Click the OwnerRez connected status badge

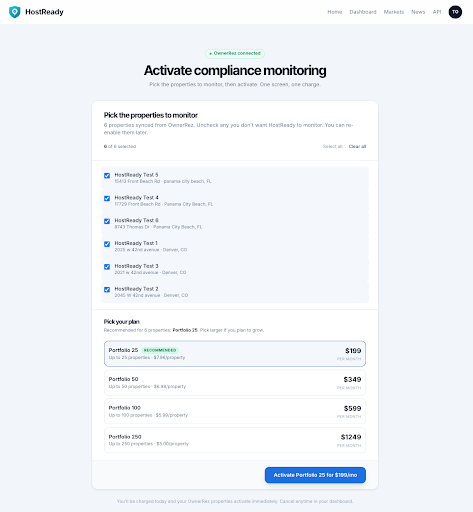[235, 53]
